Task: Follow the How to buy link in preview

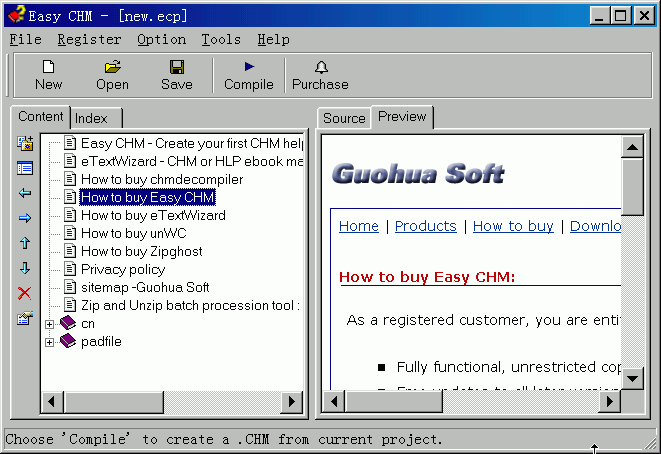Action: tap(513, 226)
